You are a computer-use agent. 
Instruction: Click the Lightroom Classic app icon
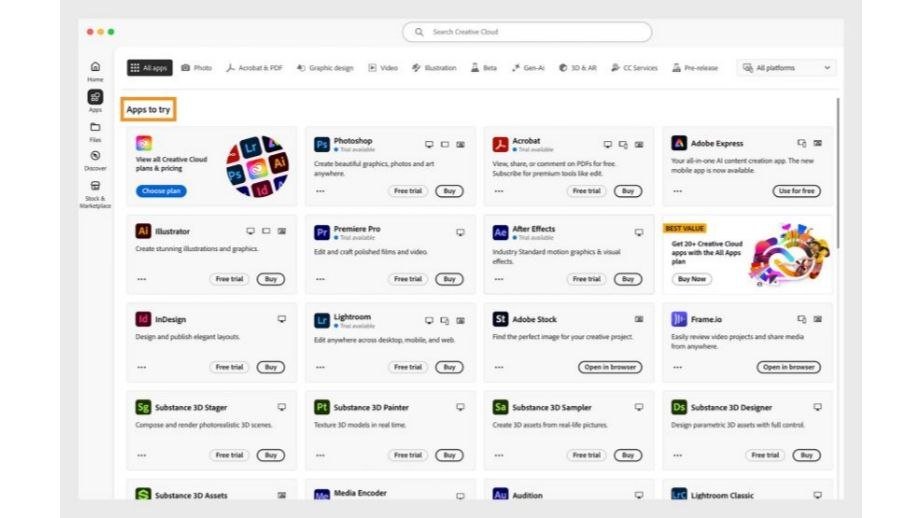(679, 494)
